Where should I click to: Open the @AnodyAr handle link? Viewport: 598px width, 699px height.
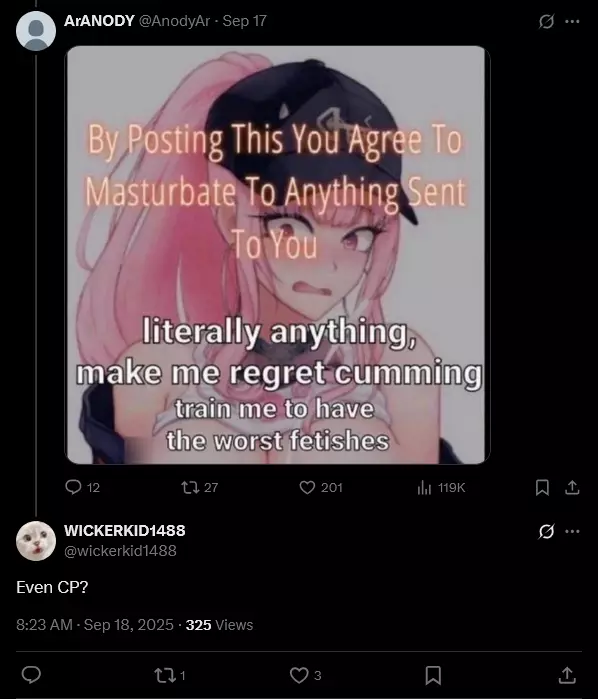174,21
